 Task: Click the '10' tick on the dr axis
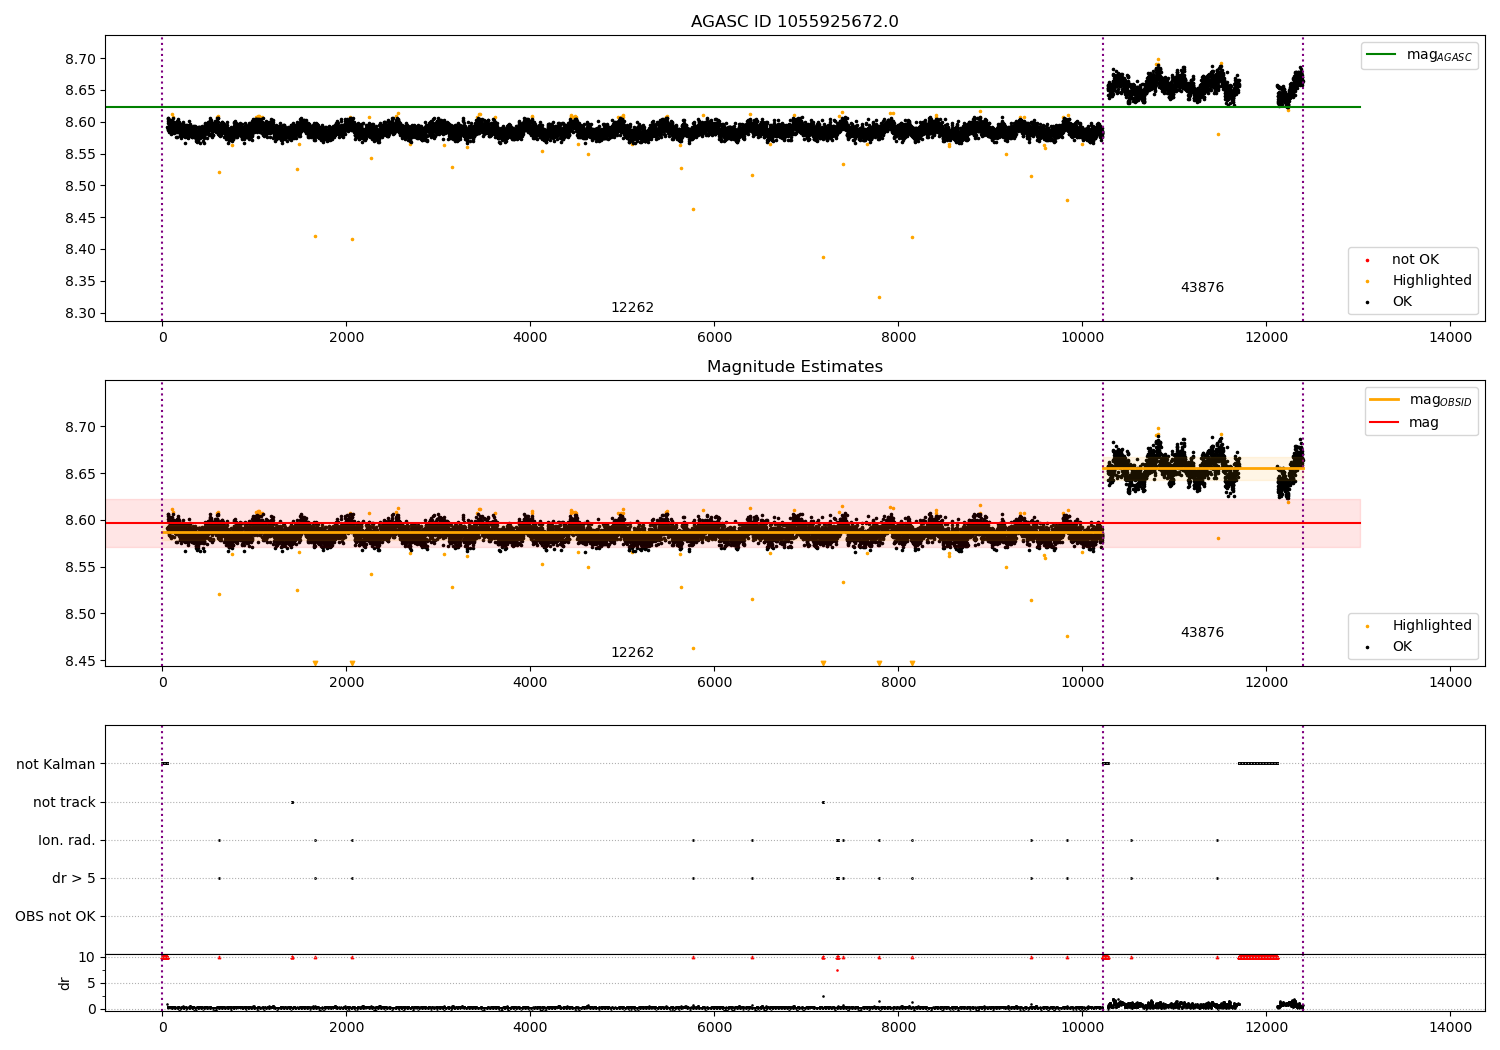[87, 958]
